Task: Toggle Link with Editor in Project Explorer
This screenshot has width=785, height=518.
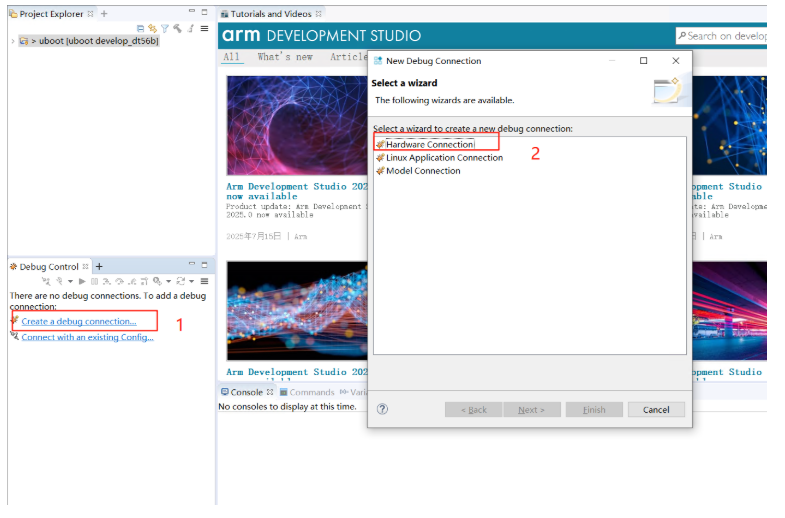Action: tap(152, 29)
